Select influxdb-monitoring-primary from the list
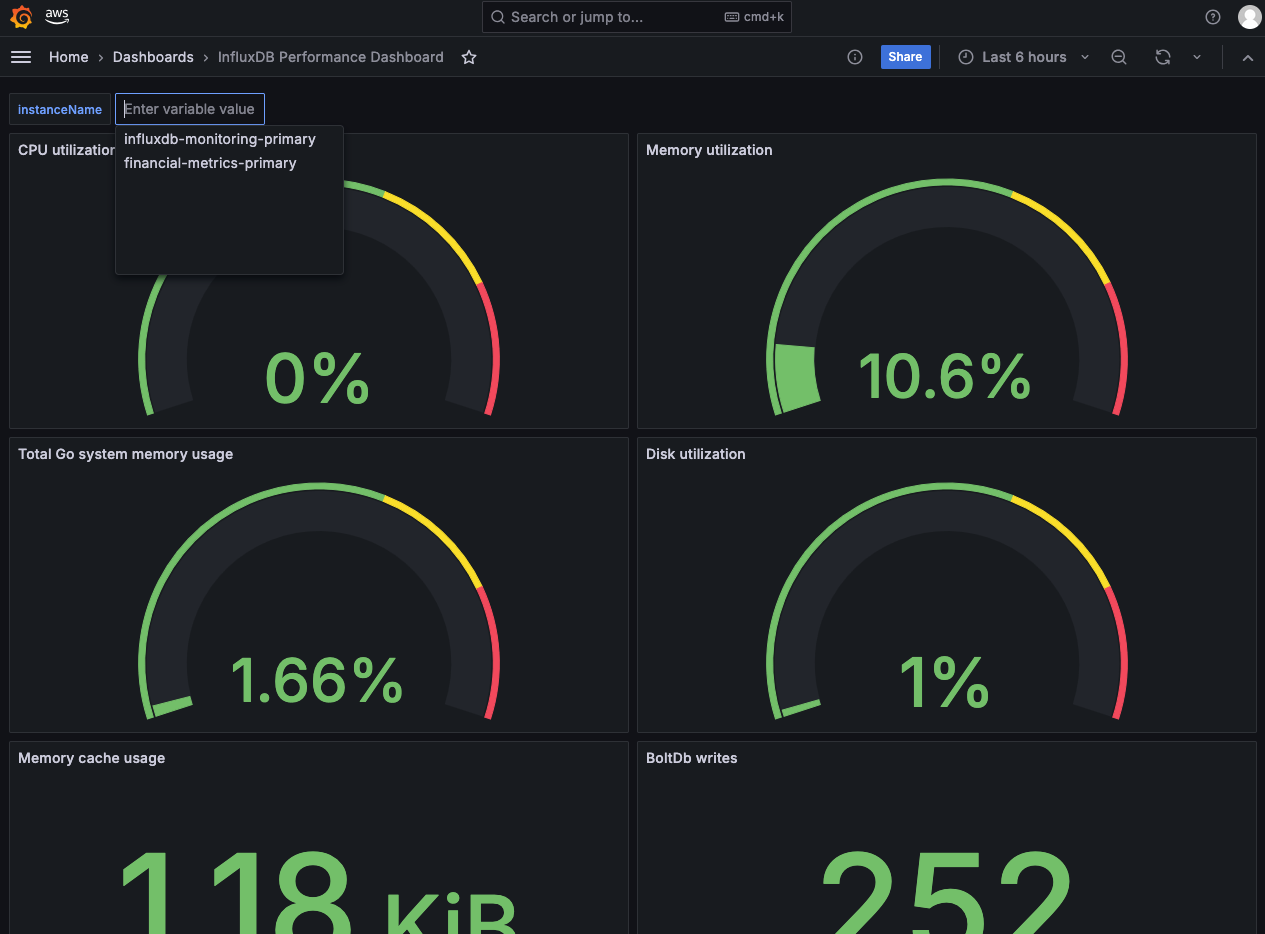This screenshot has height=934, width=1265. pyautogui.click(x=220, y=139)
